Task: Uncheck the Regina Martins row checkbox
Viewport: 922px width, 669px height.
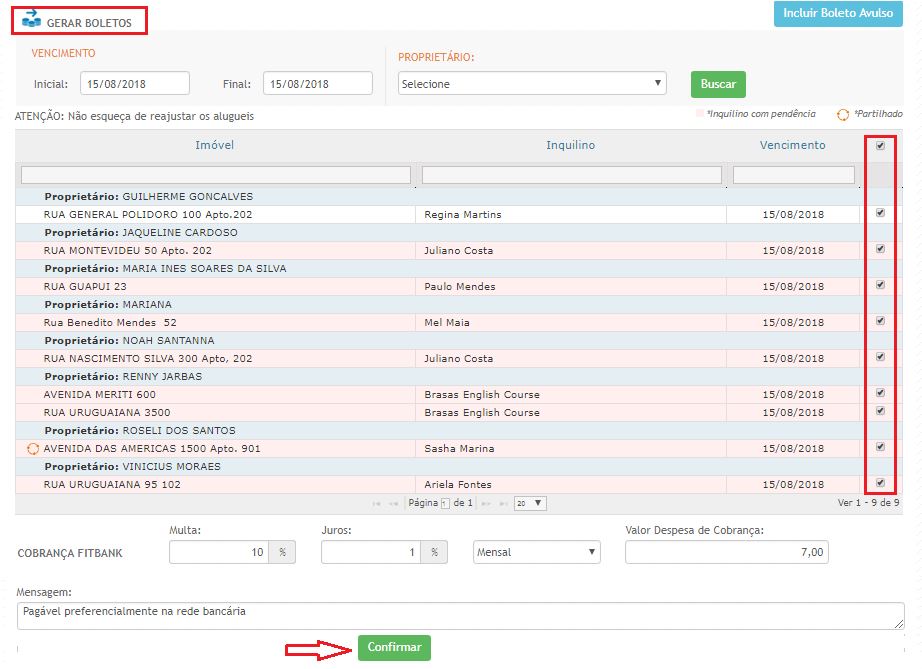Action: (x=880, y=214)
